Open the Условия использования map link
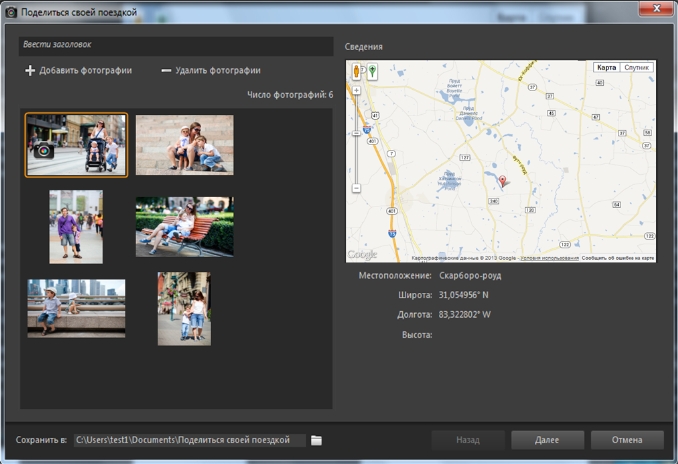678x464 pixels. click(x=549, y=258)
